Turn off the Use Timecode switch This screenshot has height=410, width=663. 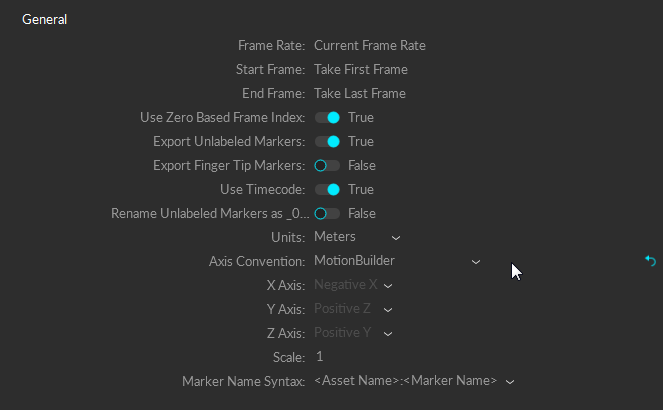(327, 190)
